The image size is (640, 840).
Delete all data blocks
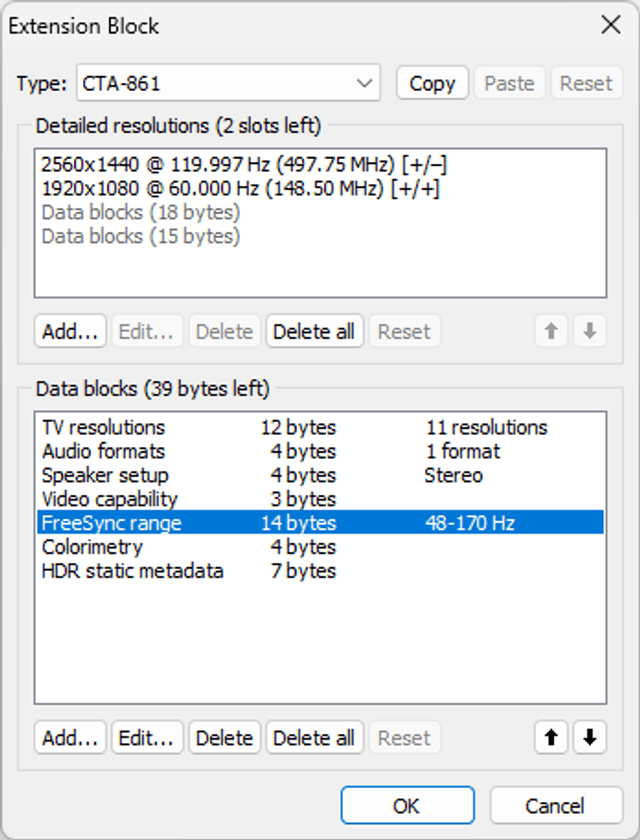(x=314, y=737)
